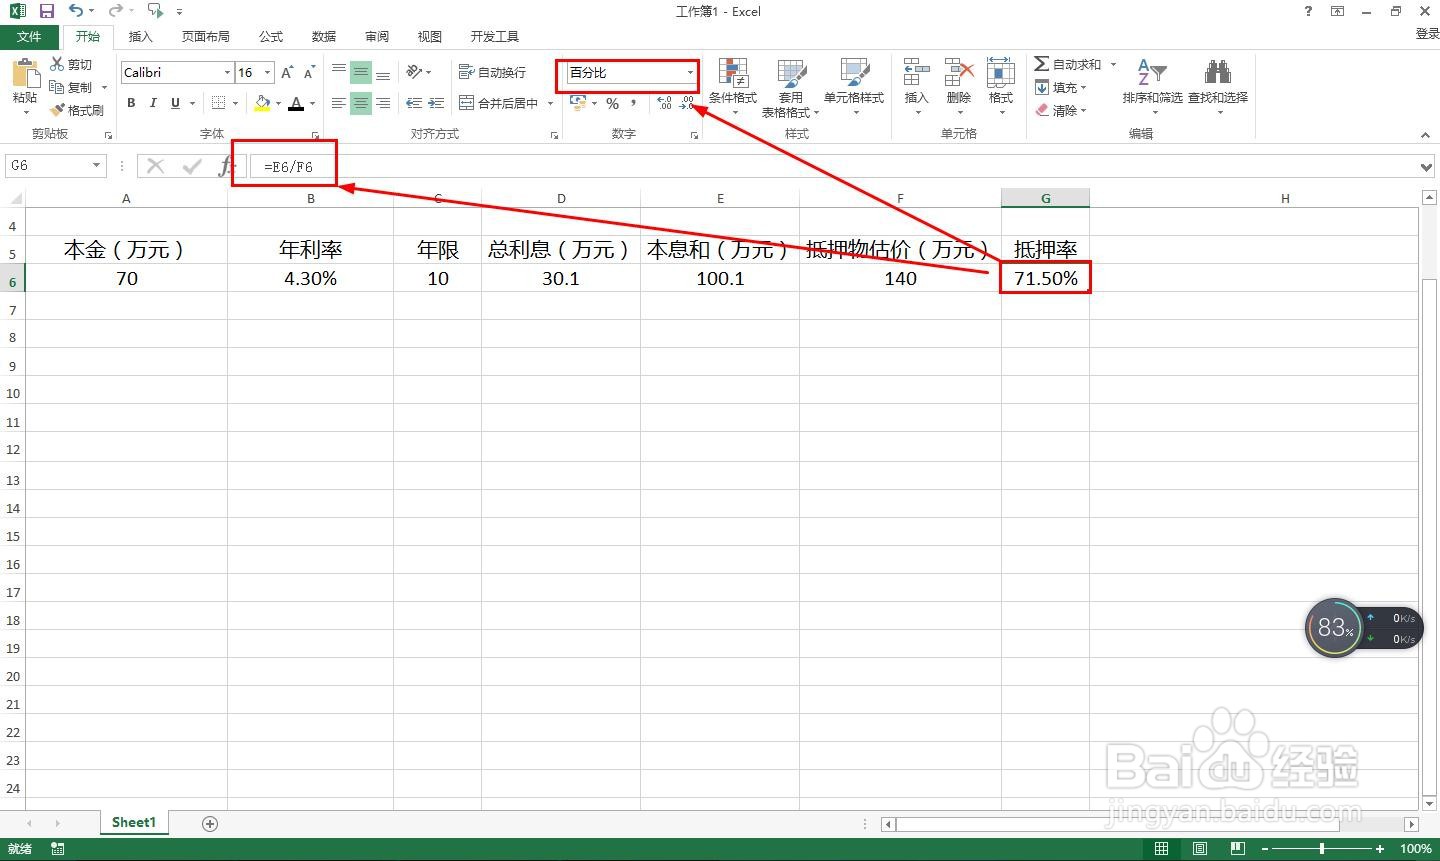Apply Percent Style with the % icon
Screen dimensions: 1440x861
point(612,103)
